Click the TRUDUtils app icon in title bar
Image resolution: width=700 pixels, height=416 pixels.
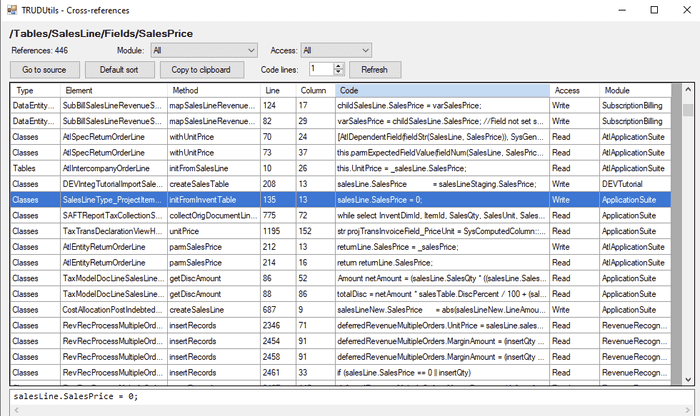(x=12, y=10)
